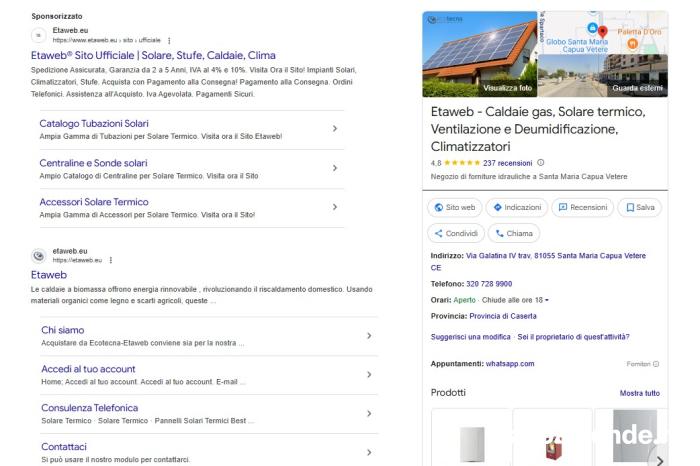Click Negozio di forniture idrauliche category text
Screen dimensions: 700x466
click(x=529, y=177)
